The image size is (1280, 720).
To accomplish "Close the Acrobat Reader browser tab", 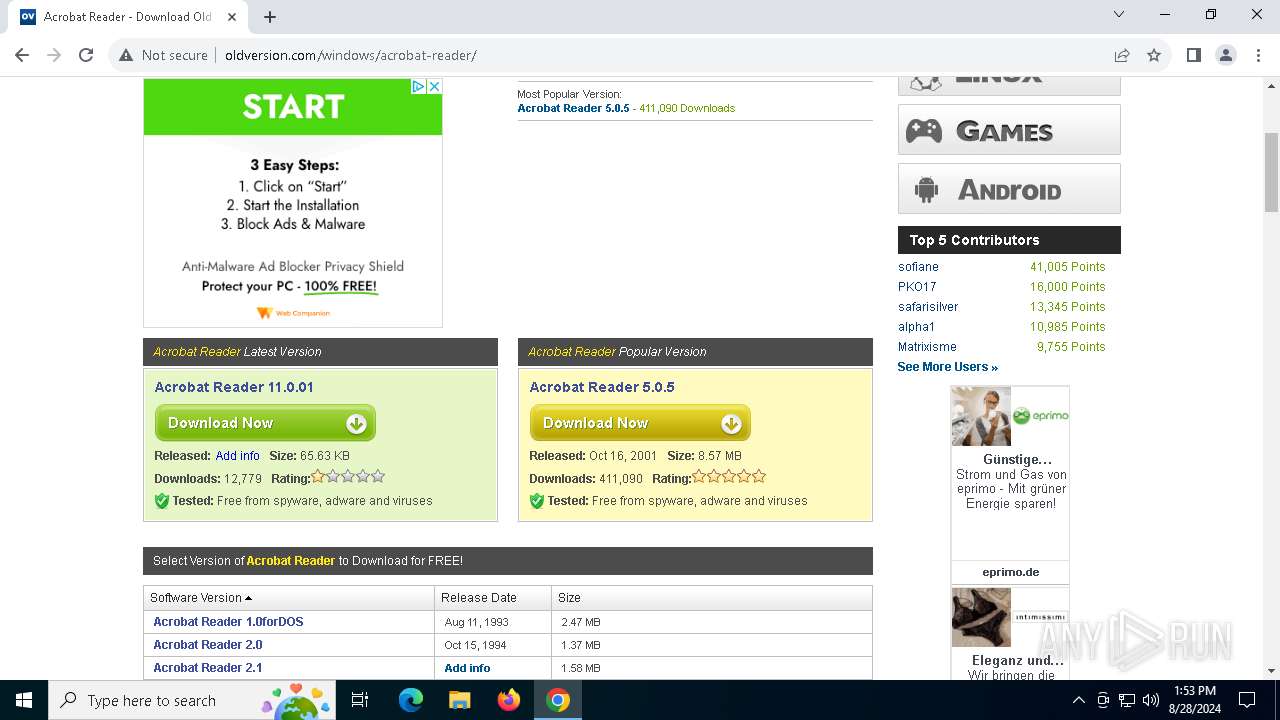I will click(232, 16).
